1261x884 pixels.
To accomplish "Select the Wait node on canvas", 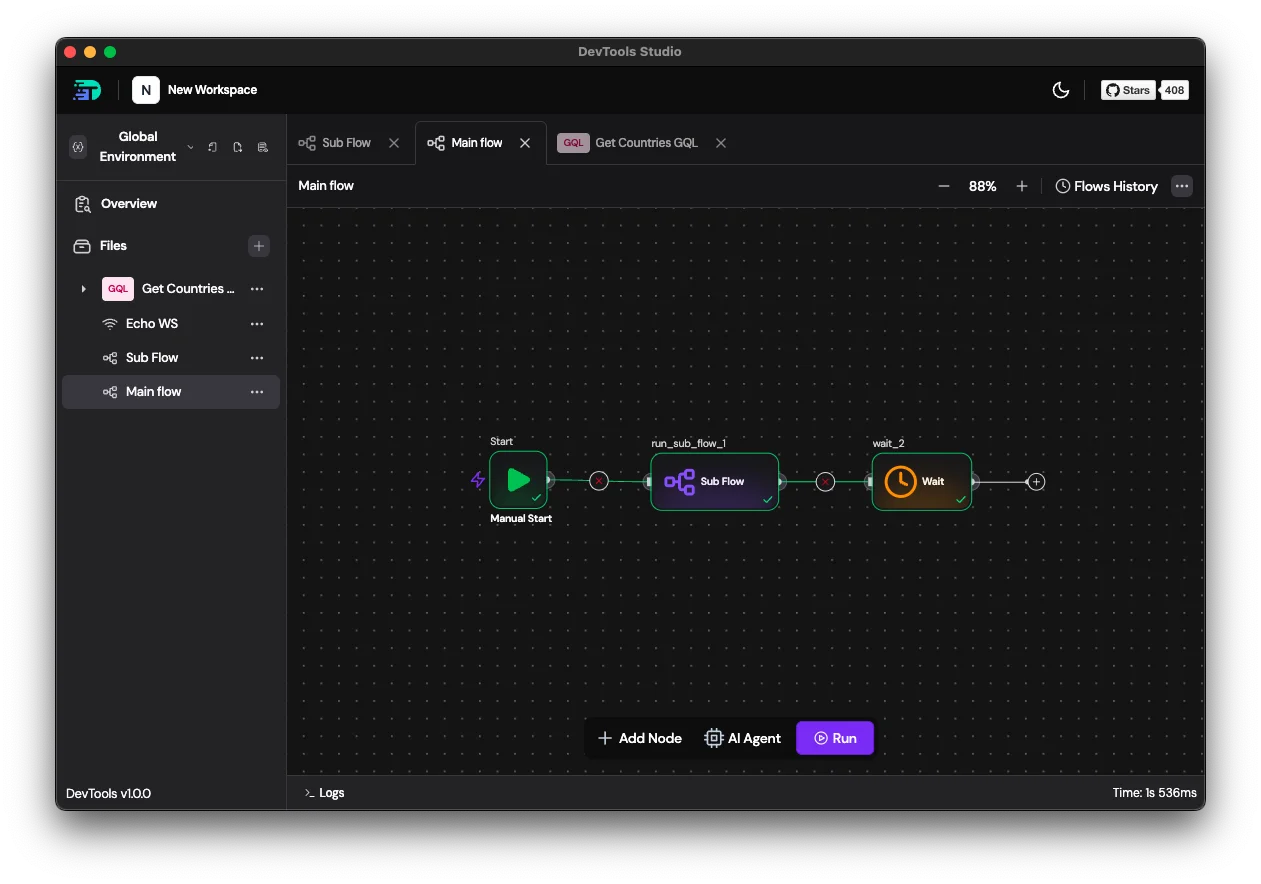I will (x=922, y=482).
